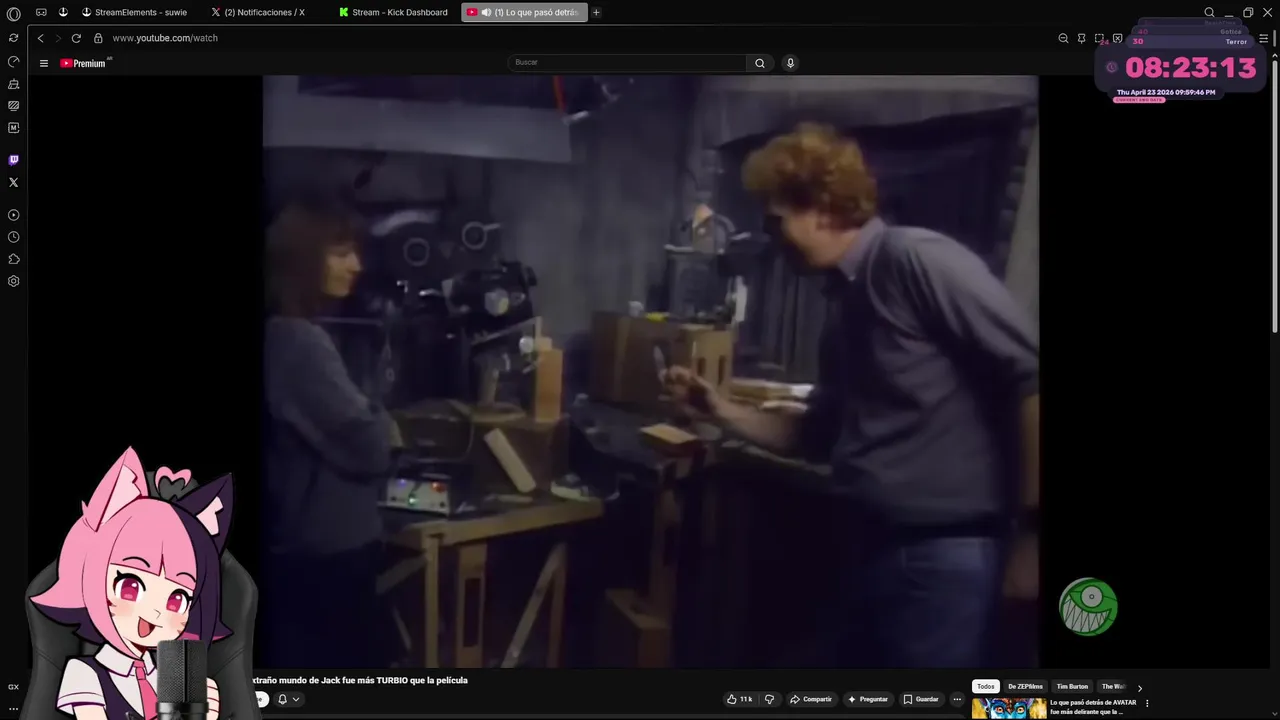Switch to StreamElements - suwie tab

tap(135, 12)
